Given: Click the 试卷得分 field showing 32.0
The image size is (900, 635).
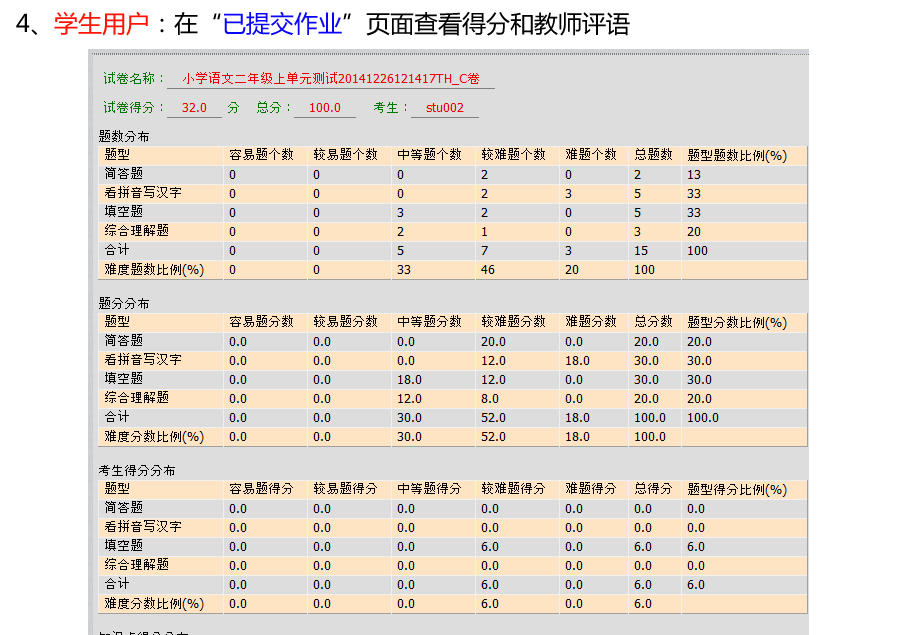Looking at the screenshot, I should click(194, 108).
